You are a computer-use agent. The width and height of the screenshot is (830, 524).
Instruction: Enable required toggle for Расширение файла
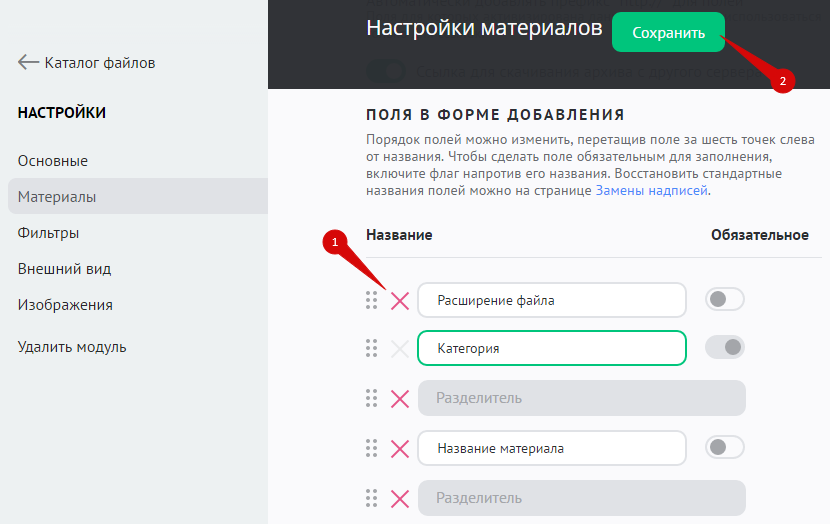pos(725,300)
